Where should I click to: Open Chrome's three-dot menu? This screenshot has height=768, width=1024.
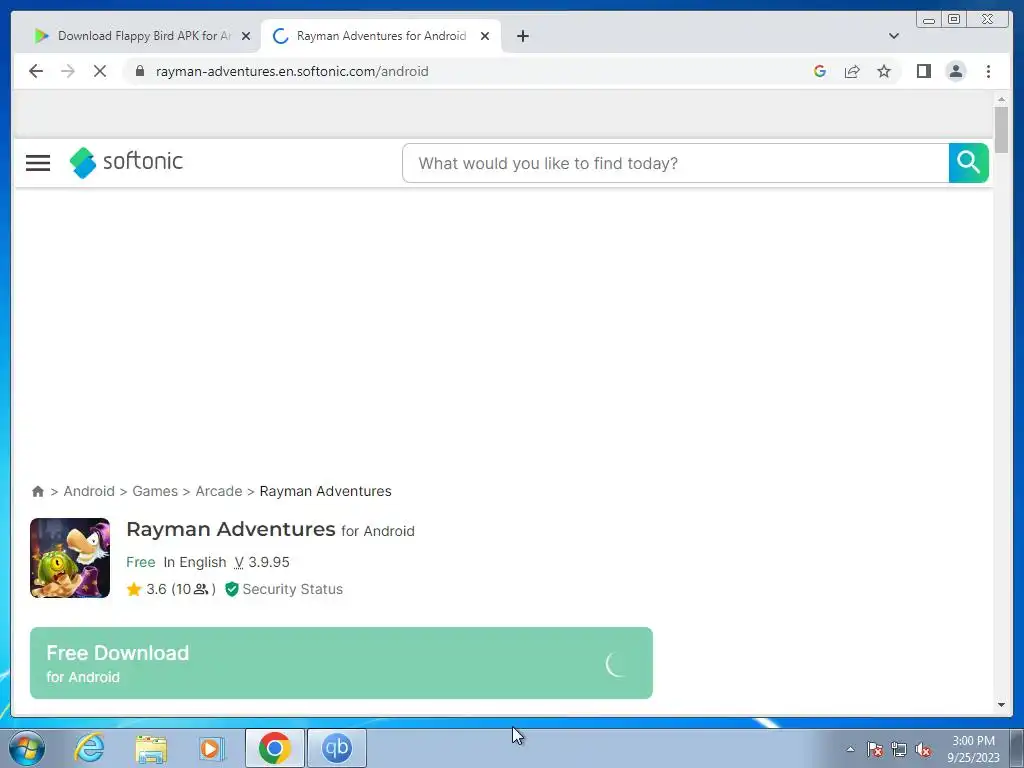(988, 71)
